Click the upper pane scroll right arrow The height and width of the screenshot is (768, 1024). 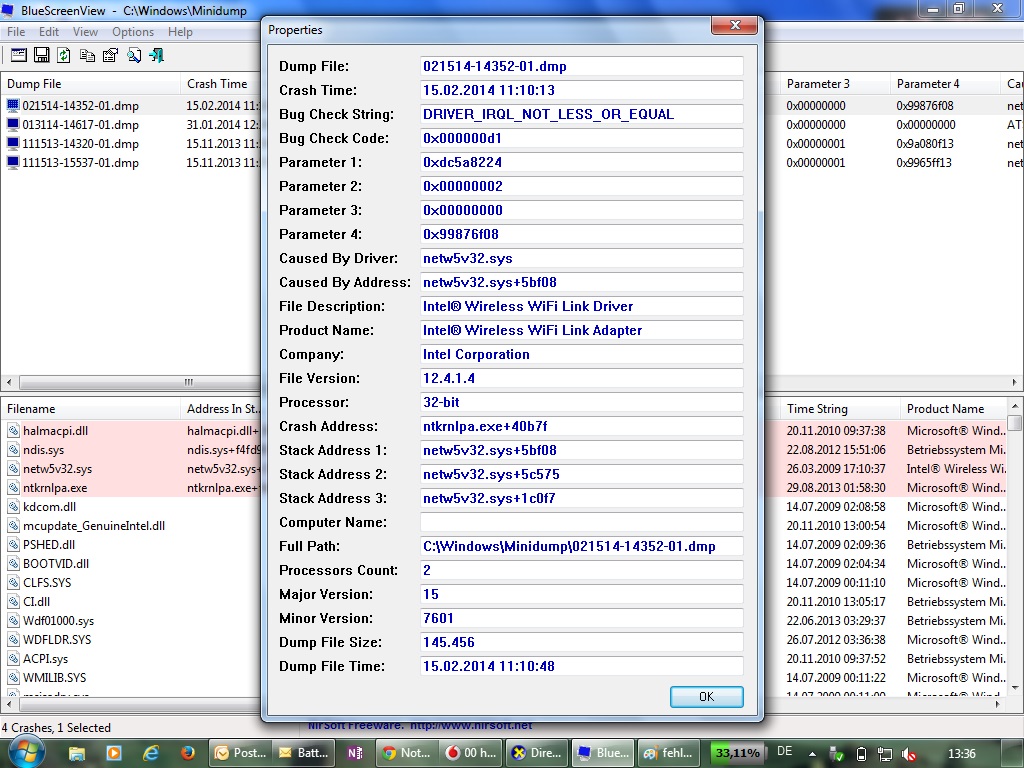point(1014,382)
